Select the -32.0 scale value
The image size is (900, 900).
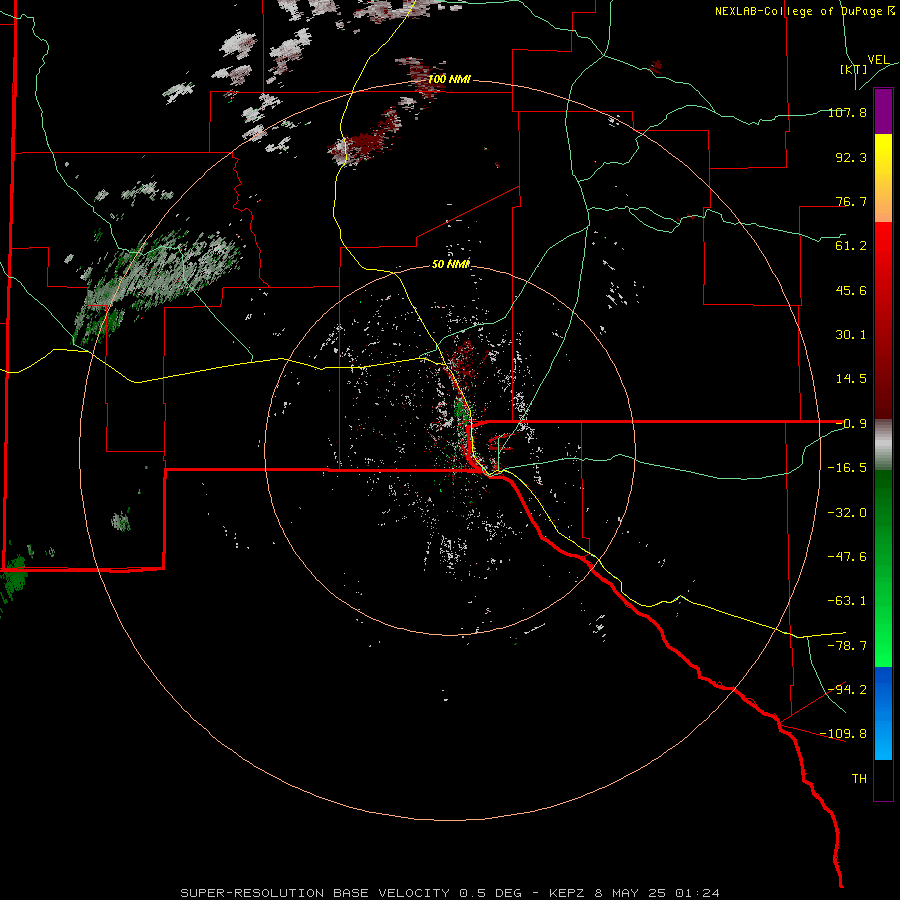pos(847,513)
